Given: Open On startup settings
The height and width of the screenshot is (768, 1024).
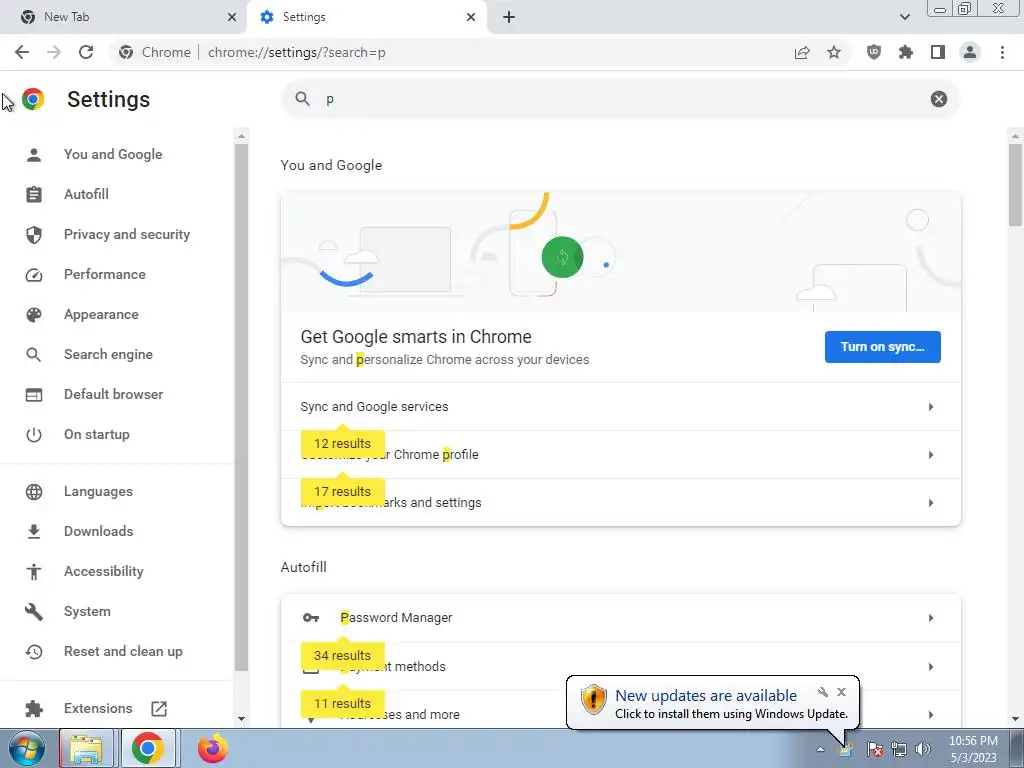Looking at the screenshot, I should [x=97, y=434].
